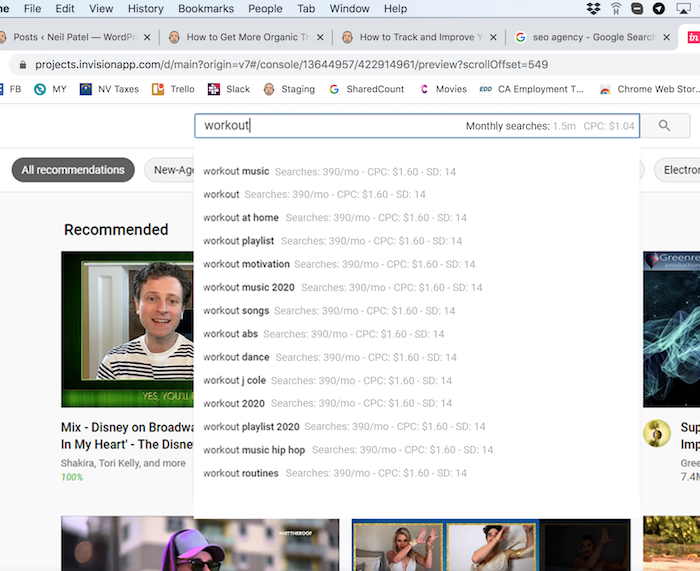Viewport: 700px width, 571px height.
Task: Choose the workout dance suggestion
Action: pyautogui.click(x=330, y=357)
